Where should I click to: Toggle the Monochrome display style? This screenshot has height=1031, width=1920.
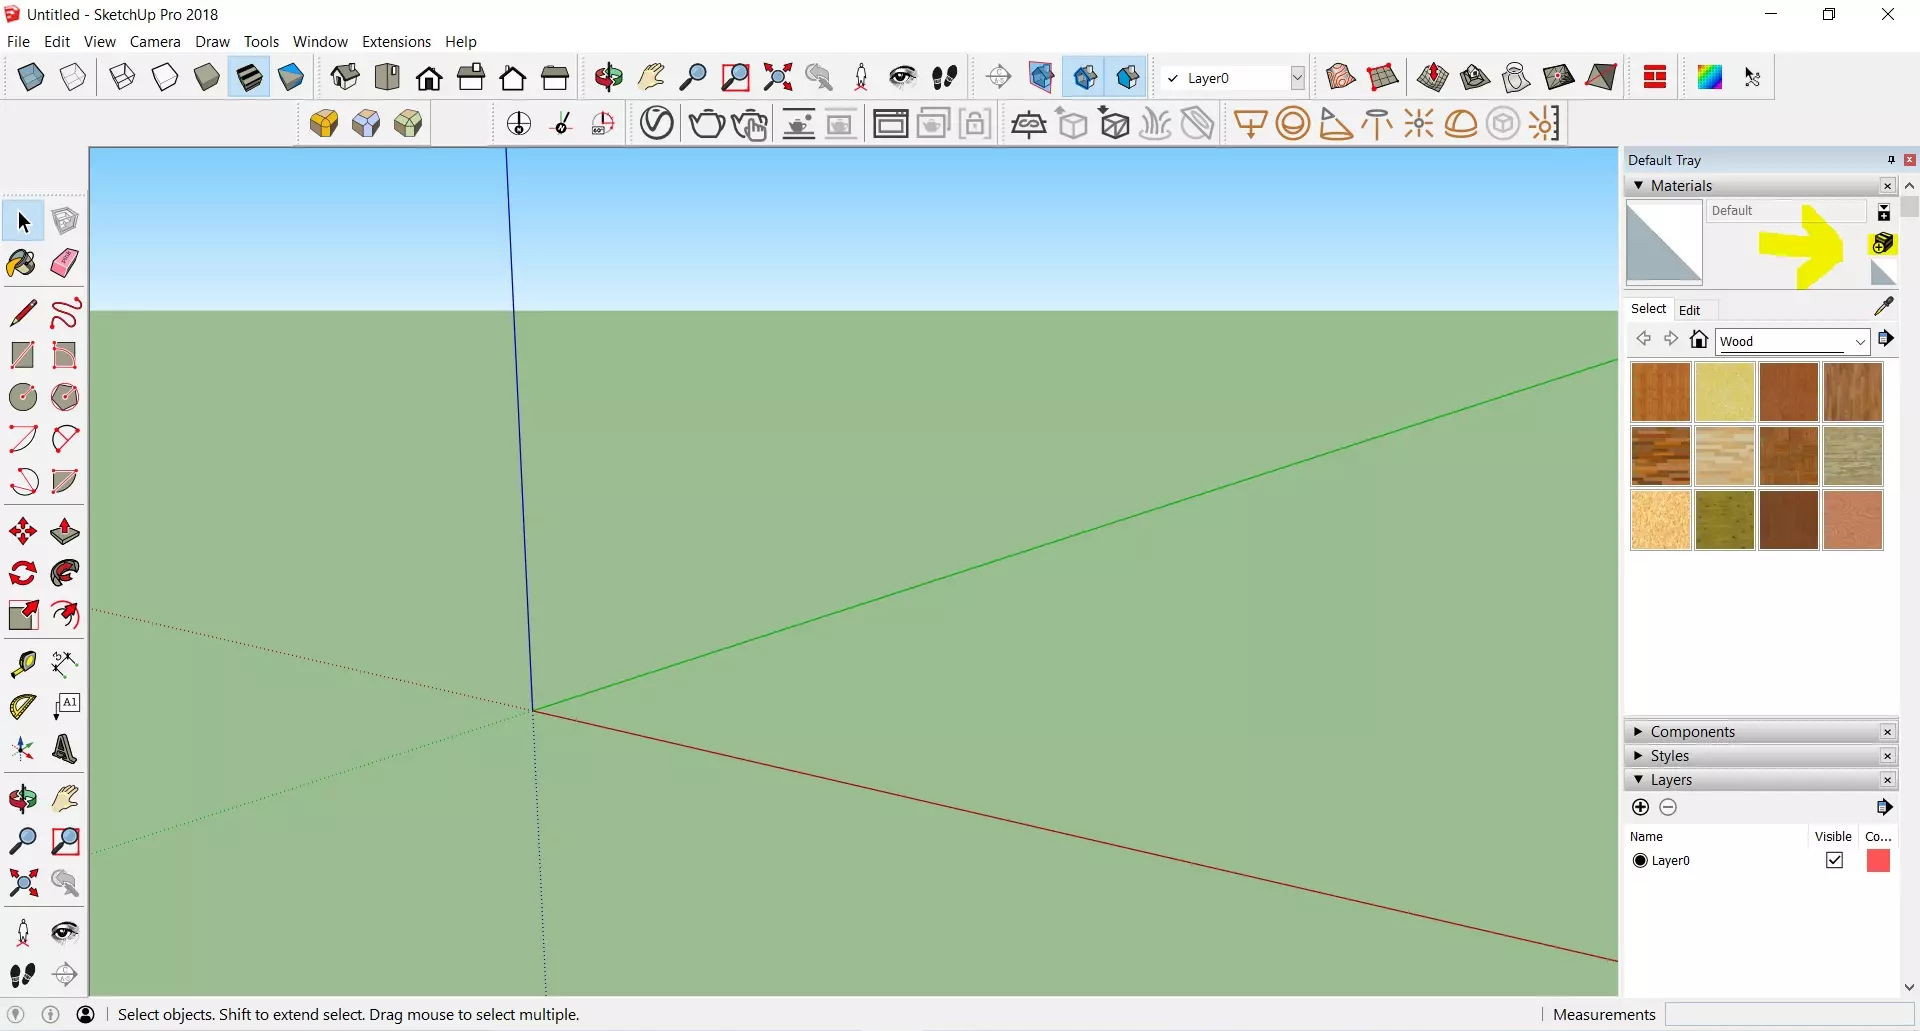coord(290,77)
